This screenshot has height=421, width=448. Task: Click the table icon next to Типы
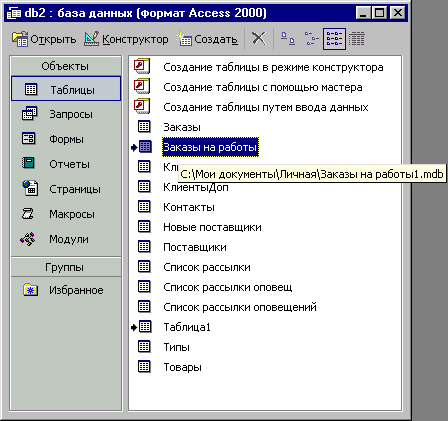coord(144,347)
